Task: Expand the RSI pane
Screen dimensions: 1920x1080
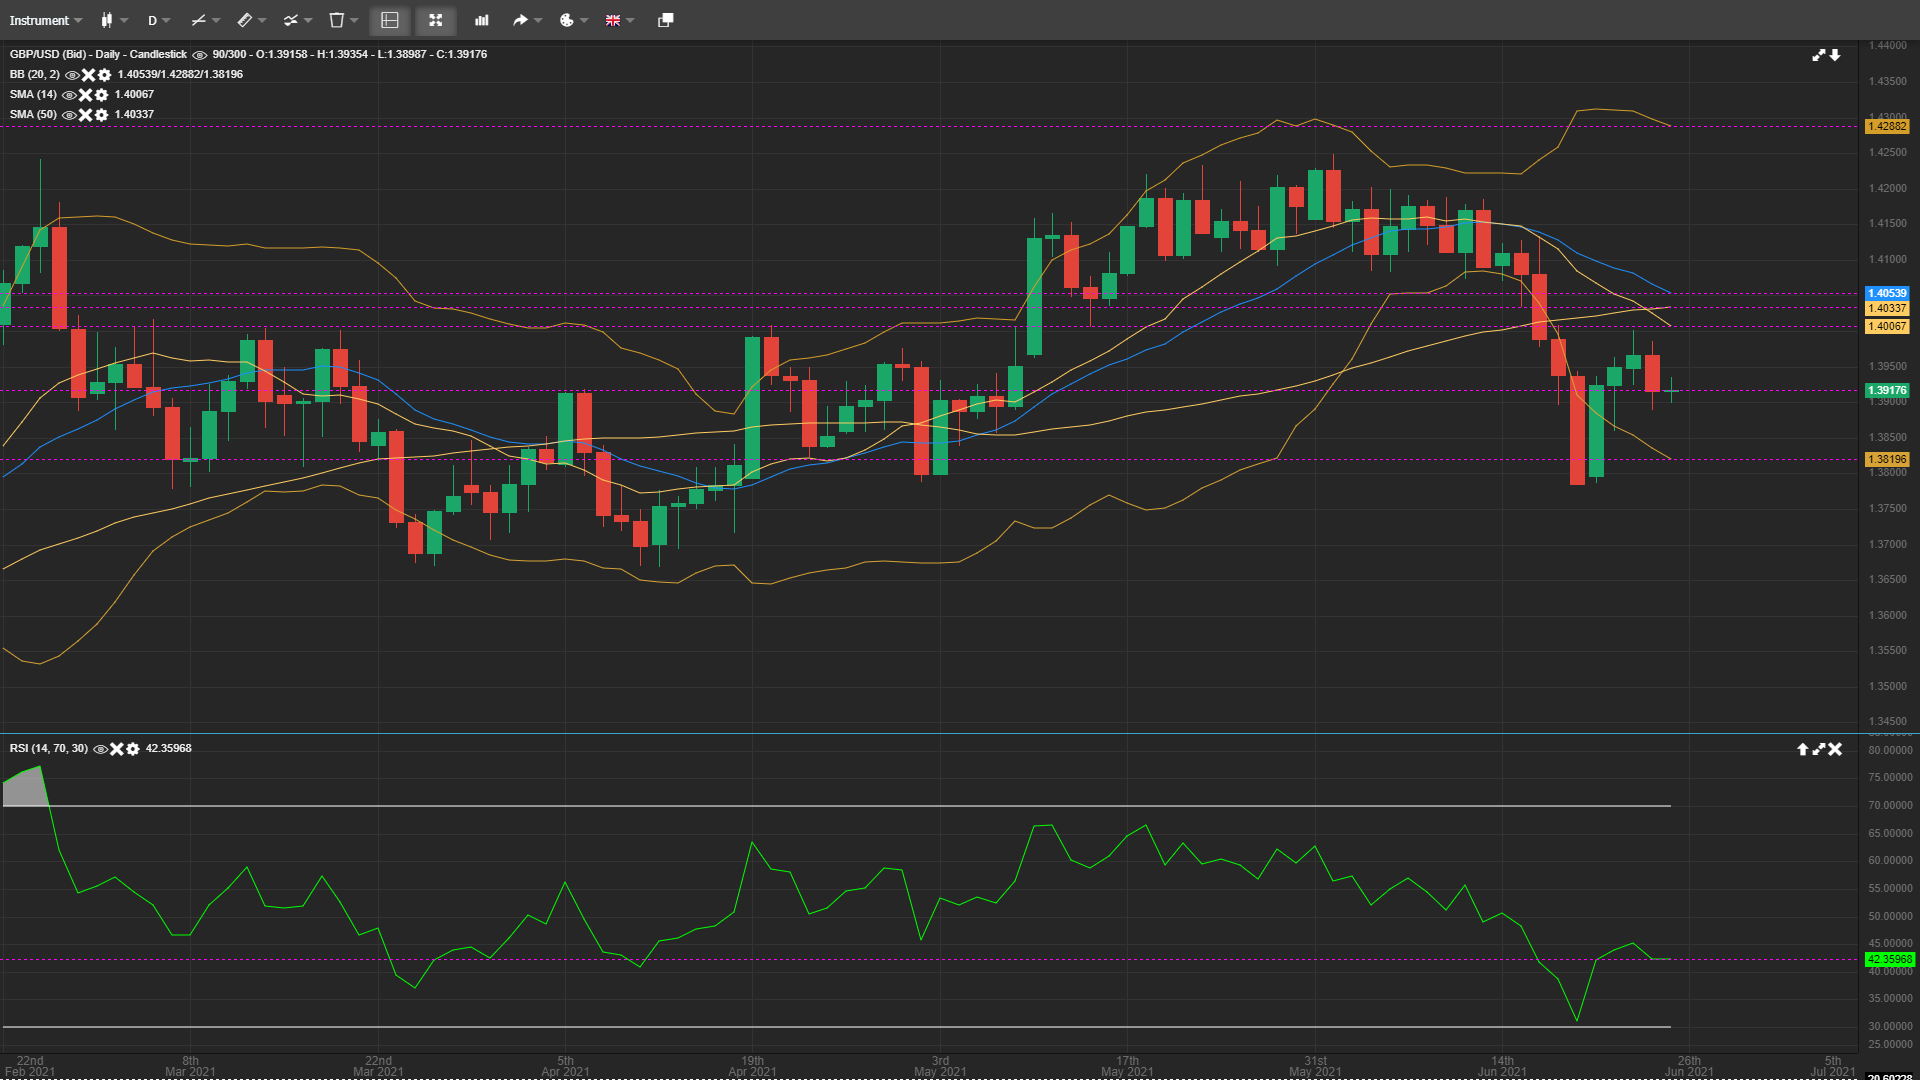Action: pyautogui.click(x=1819, y=749)
